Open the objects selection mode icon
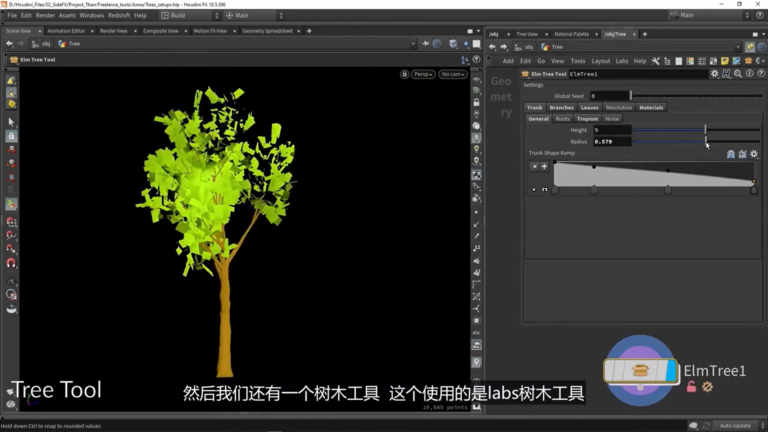 (11, 80)
